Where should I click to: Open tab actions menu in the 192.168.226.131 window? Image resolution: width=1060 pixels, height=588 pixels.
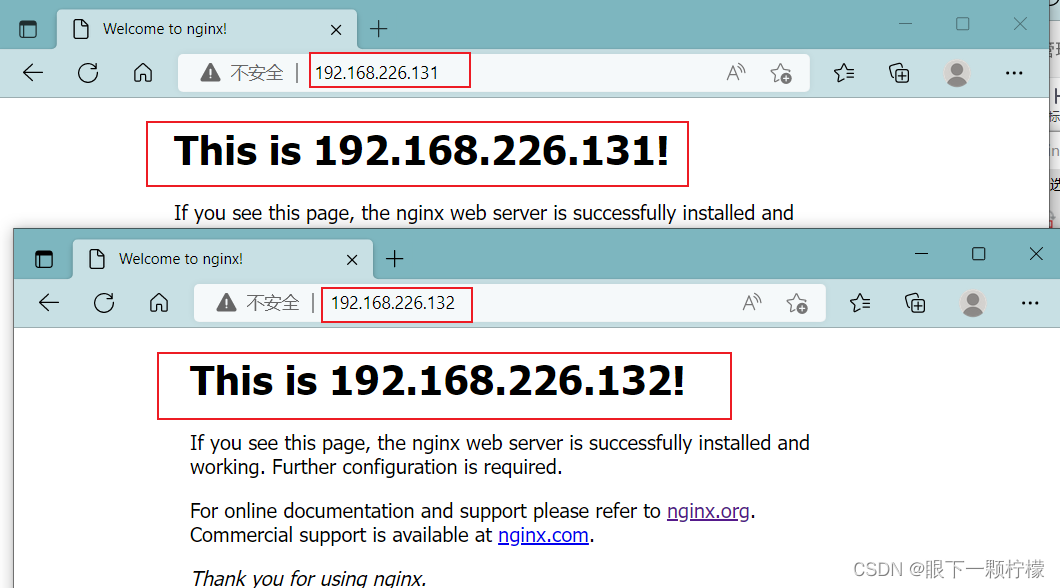(x=28, y=29)
